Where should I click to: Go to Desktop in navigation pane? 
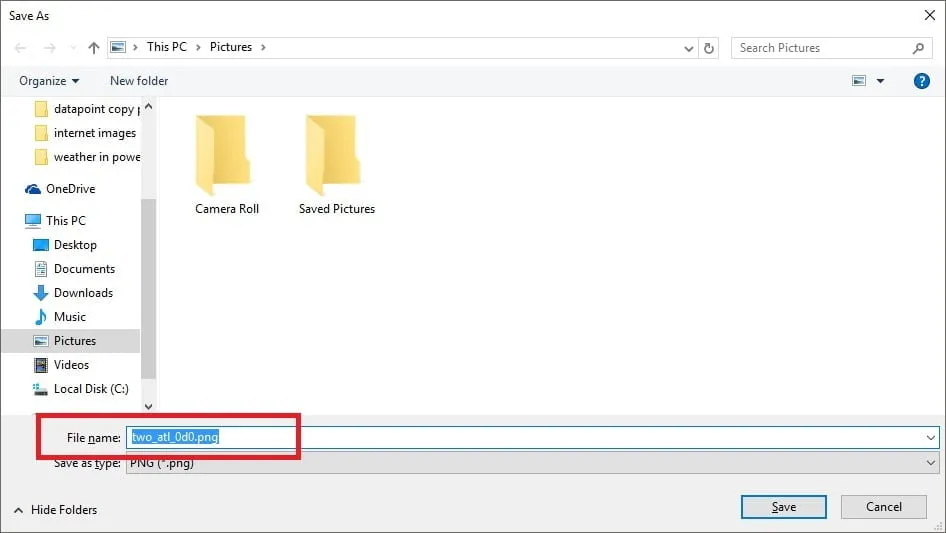coord(65,244)
